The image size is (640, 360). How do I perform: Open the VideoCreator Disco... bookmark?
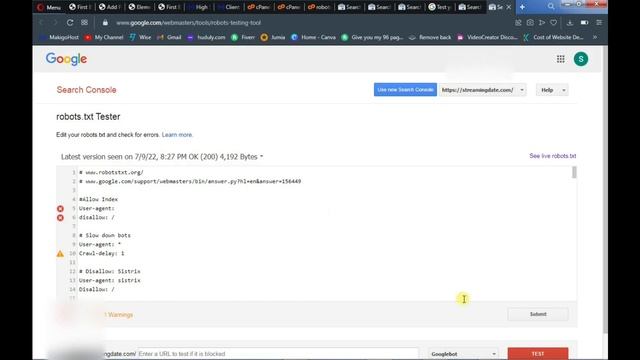tap(487, 37)
